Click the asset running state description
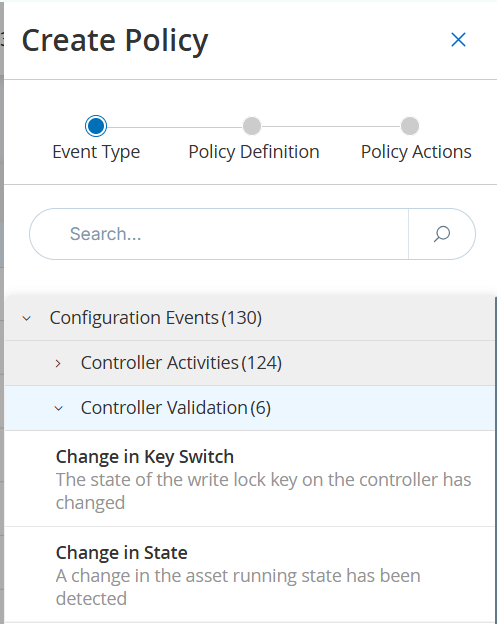 (x=238, y=587)
